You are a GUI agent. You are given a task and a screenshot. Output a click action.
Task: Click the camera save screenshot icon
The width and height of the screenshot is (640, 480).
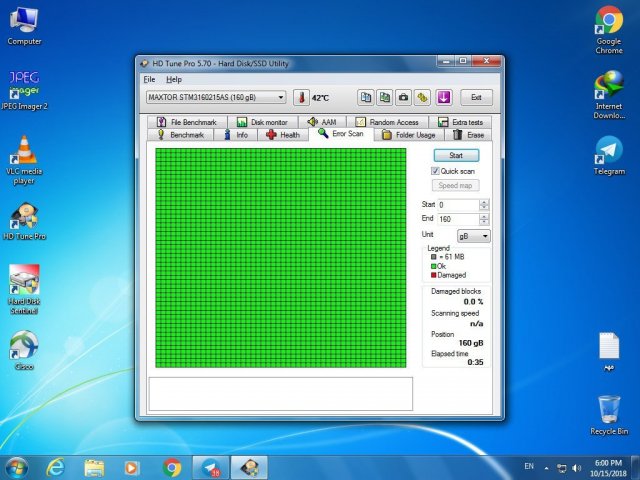click(x=403, y=97)
